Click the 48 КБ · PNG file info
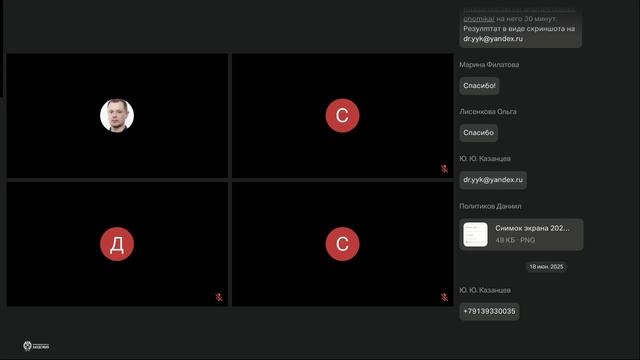Screen dimensions: 640x360 tap(515, 240)
